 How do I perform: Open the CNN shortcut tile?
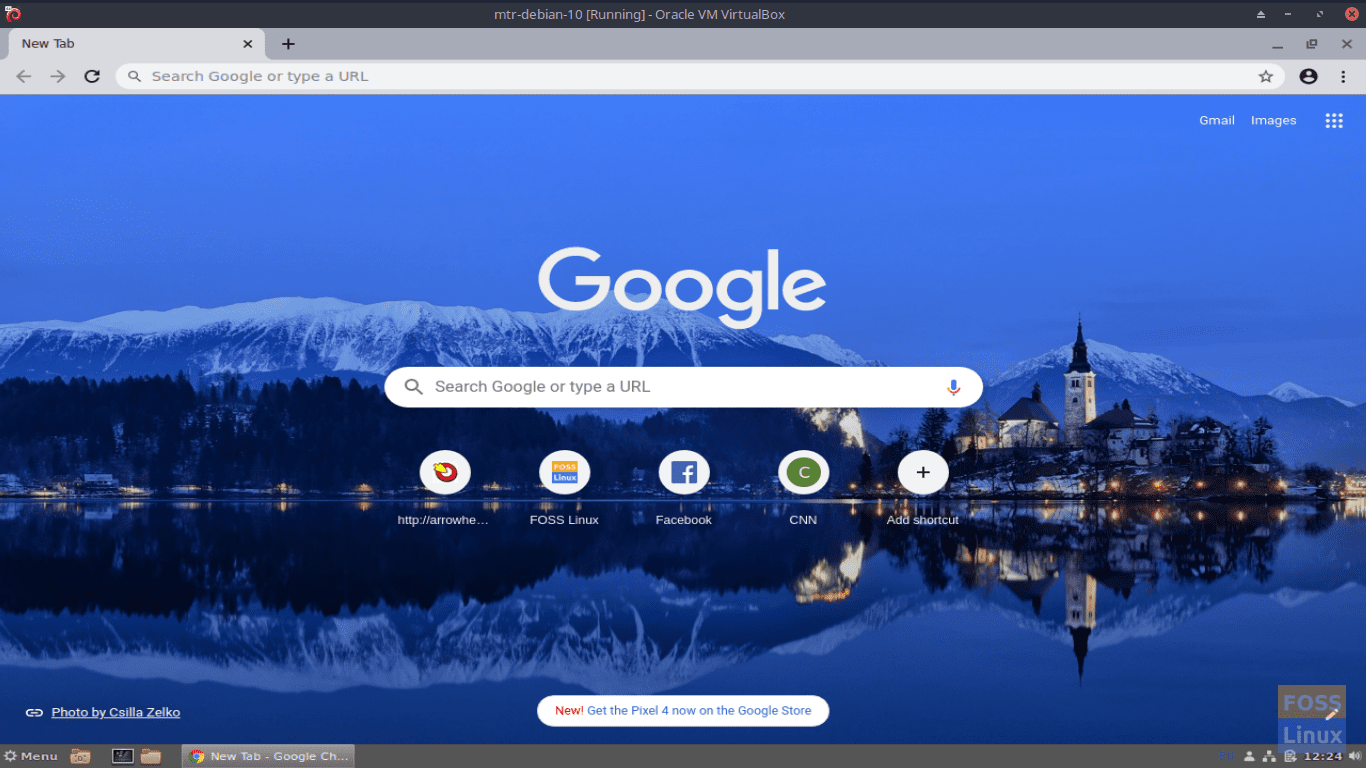click(803, 472)
